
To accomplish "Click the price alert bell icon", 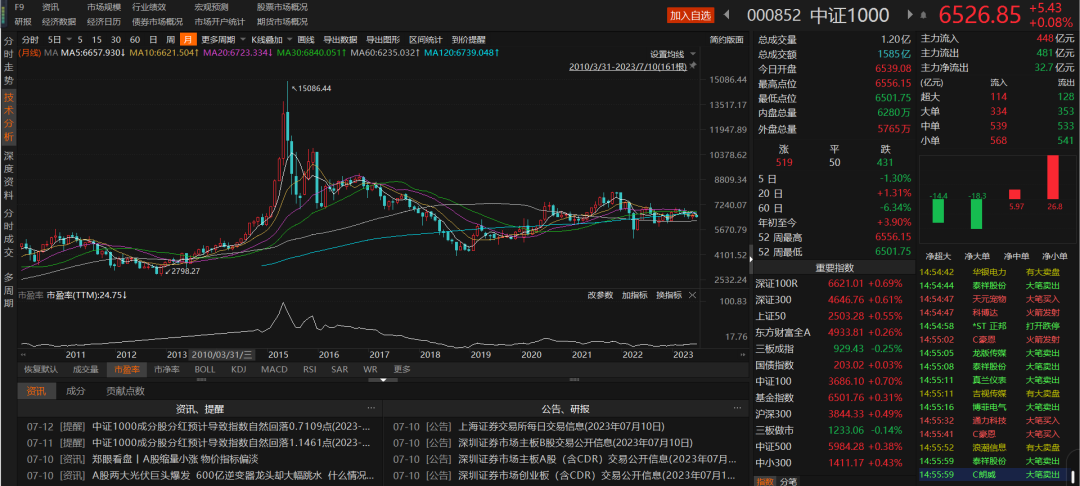I will pyautogui.click(x=926, y=14).
